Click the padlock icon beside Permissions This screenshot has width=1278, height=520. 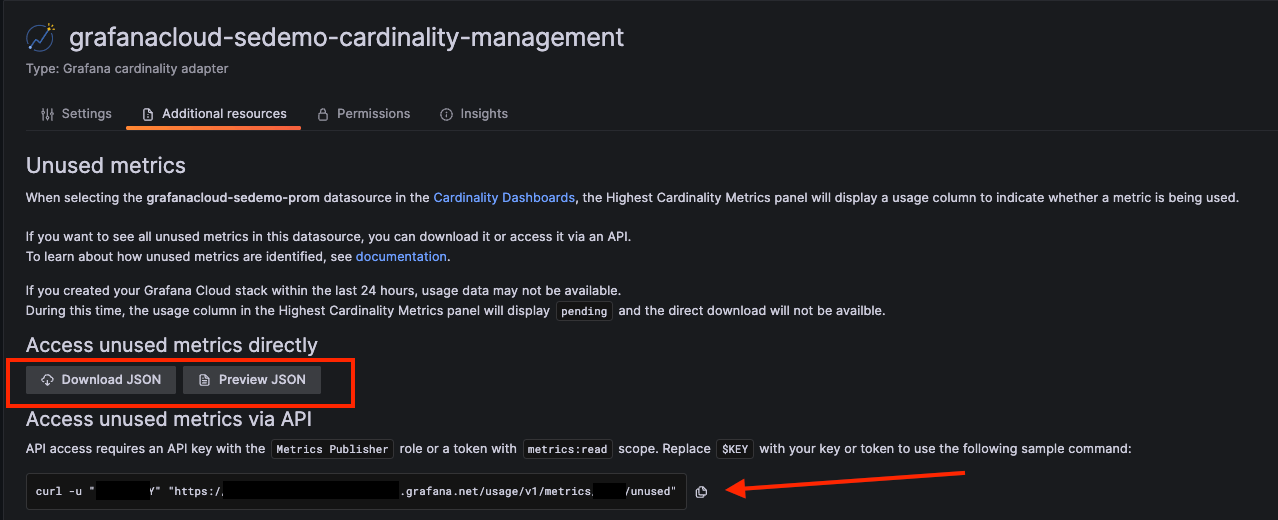point(323,114)
